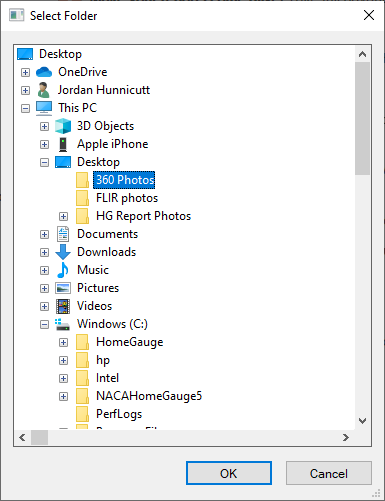Screen dimensions: 385x501
Task: Select the This PC label
Action: tap(77, 108)
